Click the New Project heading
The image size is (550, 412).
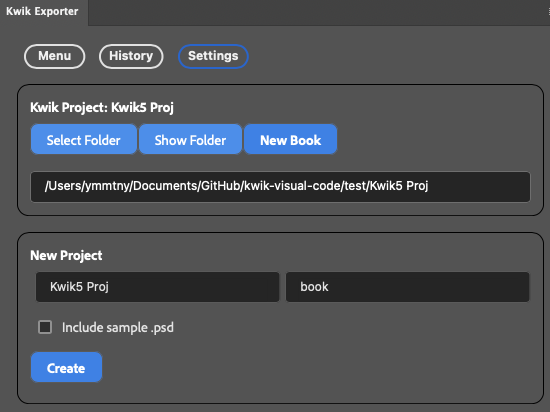(66, 255)
